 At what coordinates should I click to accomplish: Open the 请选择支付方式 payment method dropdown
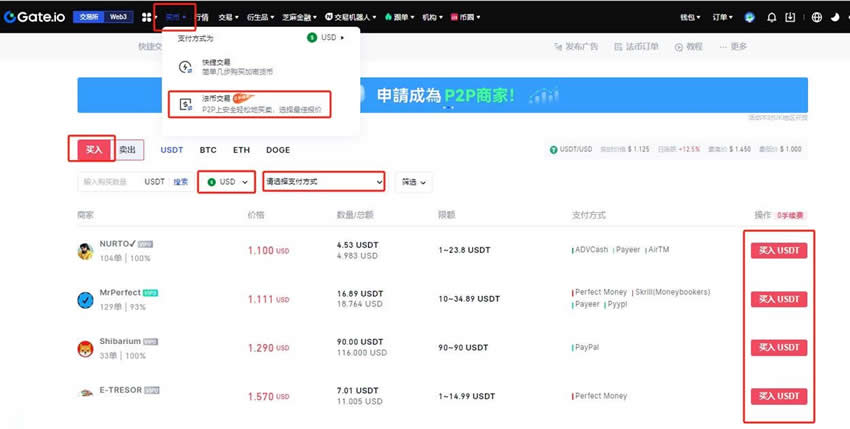(323, 182)
